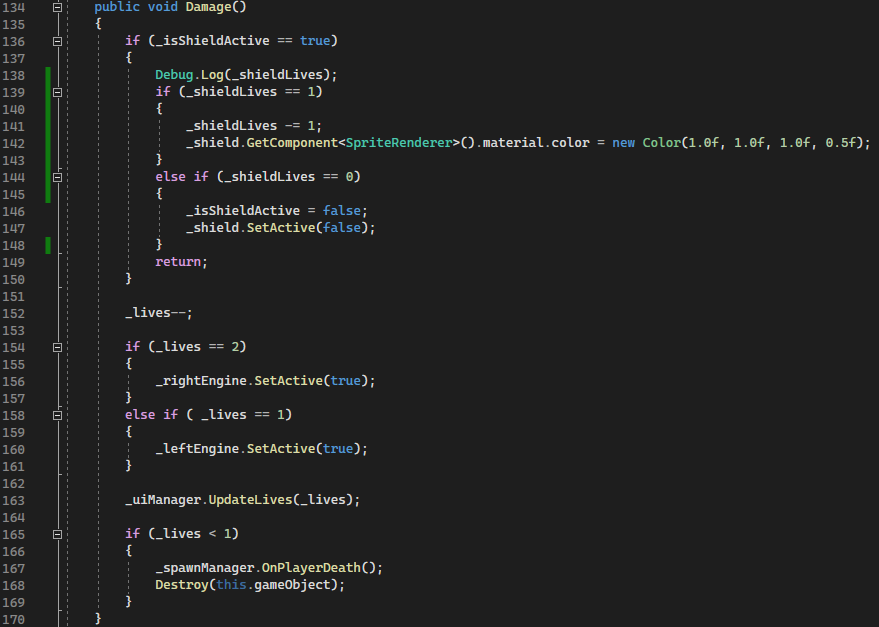
Task: Collapse the else if _shieldLives == 0 block
Action: coord(57,176)
